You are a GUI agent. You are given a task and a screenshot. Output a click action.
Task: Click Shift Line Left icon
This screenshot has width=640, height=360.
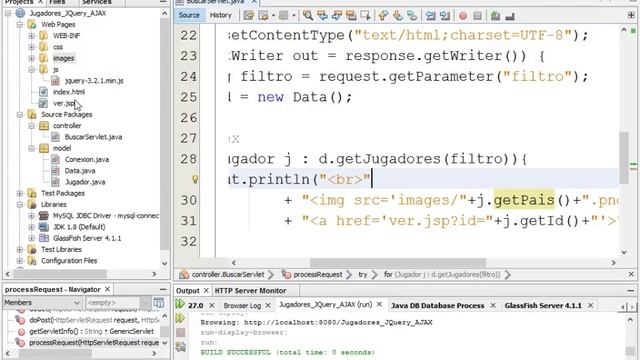(430, 16)
